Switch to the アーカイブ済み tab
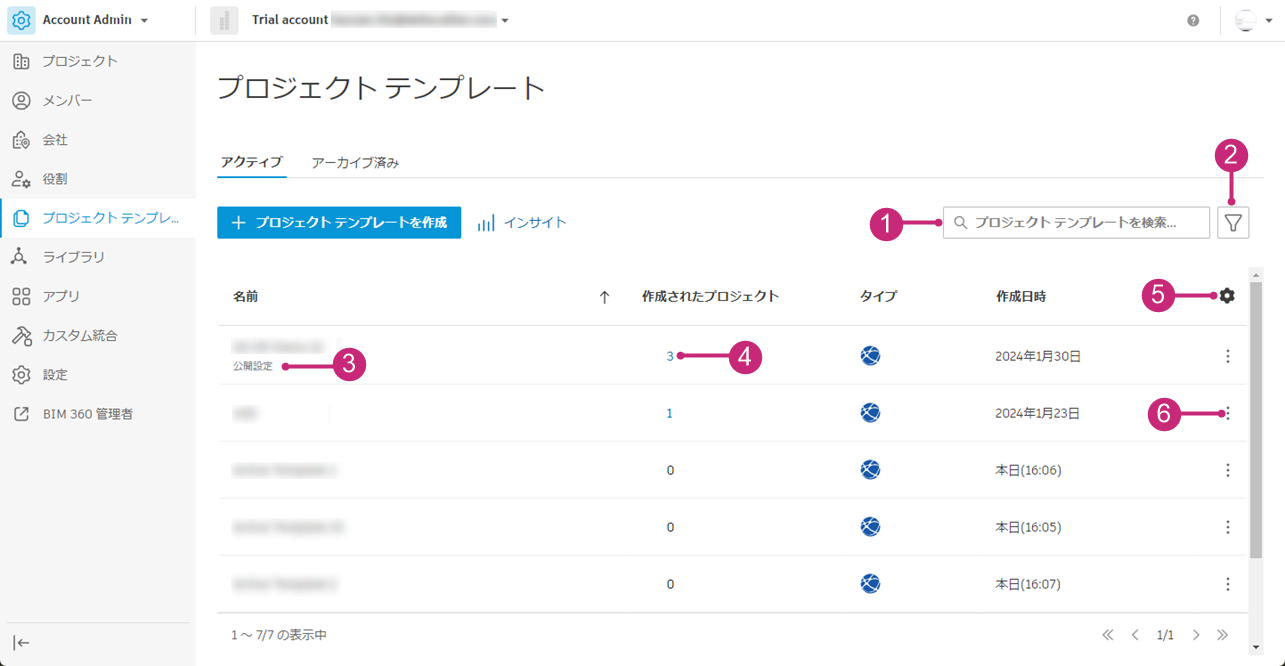Viewport: 1285px width, 666px height. coord(355,162)
